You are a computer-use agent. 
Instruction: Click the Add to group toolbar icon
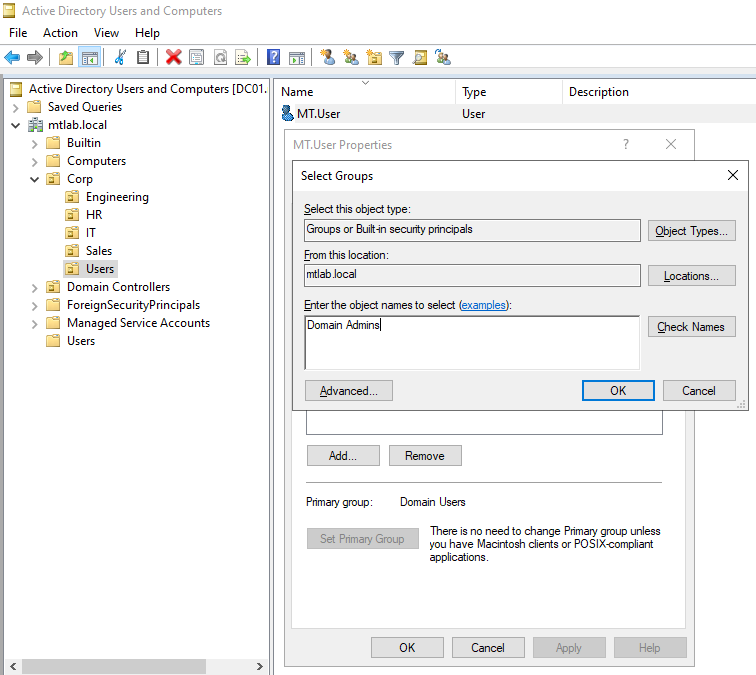pos(443,58)
